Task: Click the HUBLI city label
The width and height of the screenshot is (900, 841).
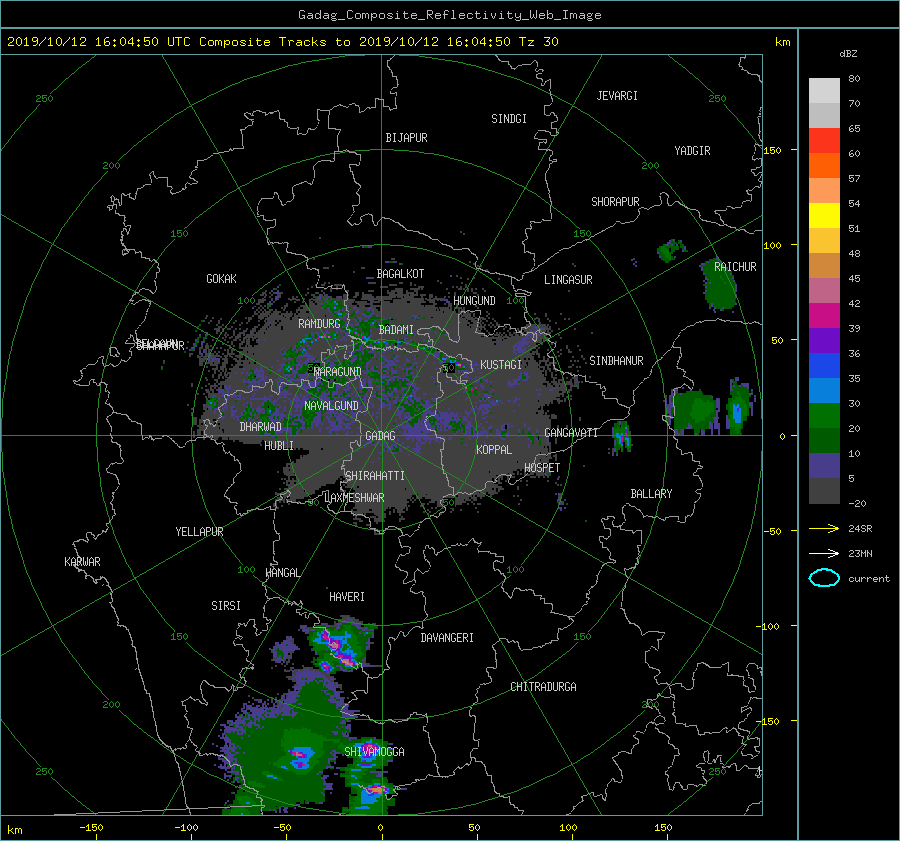Action: pyautogui.click(x=279, y=446)
